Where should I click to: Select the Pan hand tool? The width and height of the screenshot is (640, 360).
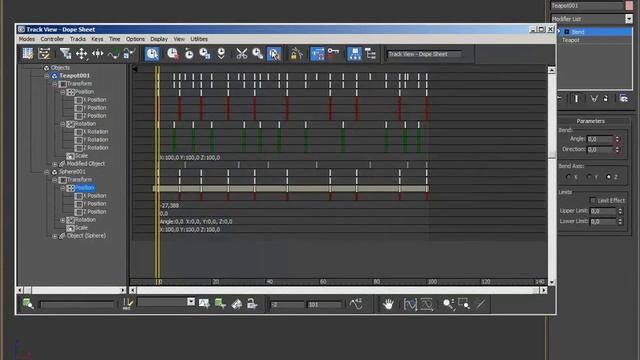[x=388, y=304]
